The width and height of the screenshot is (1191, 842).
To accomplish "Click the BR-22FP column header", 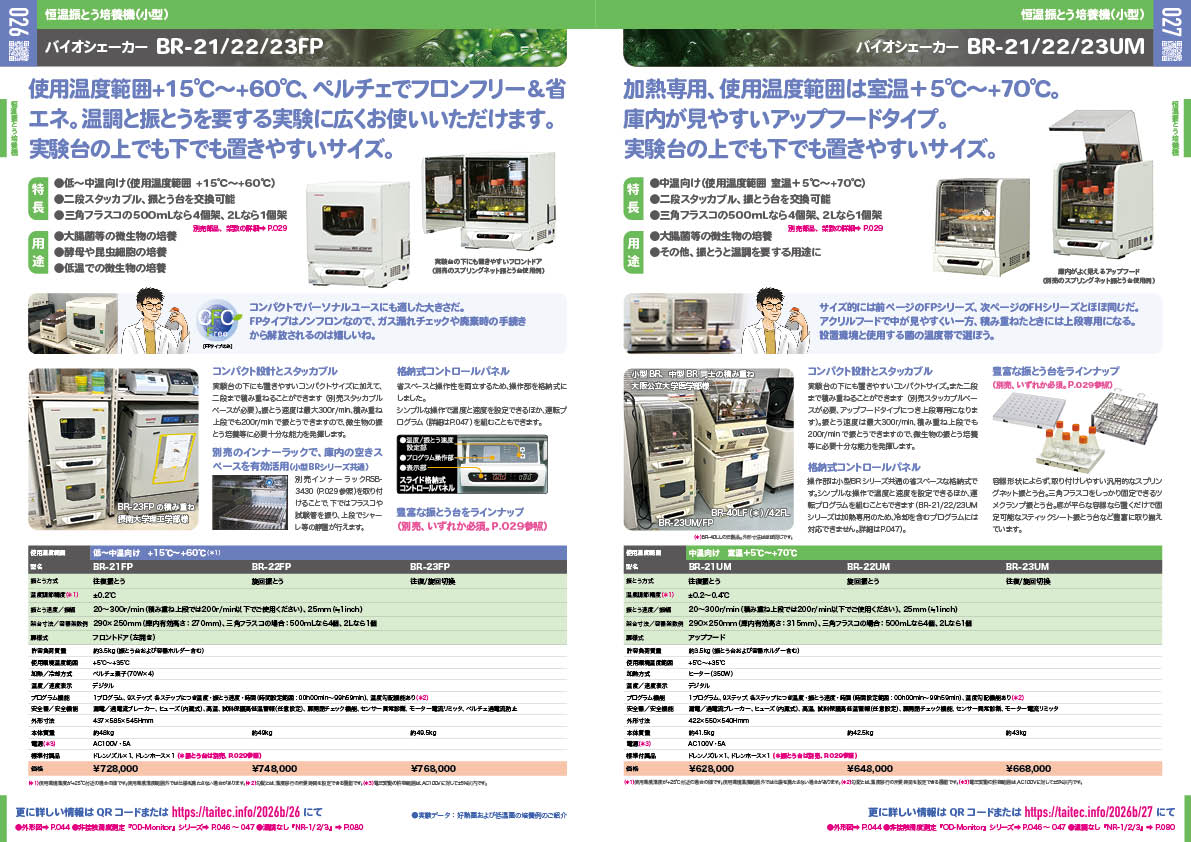I will coord(271,566).
